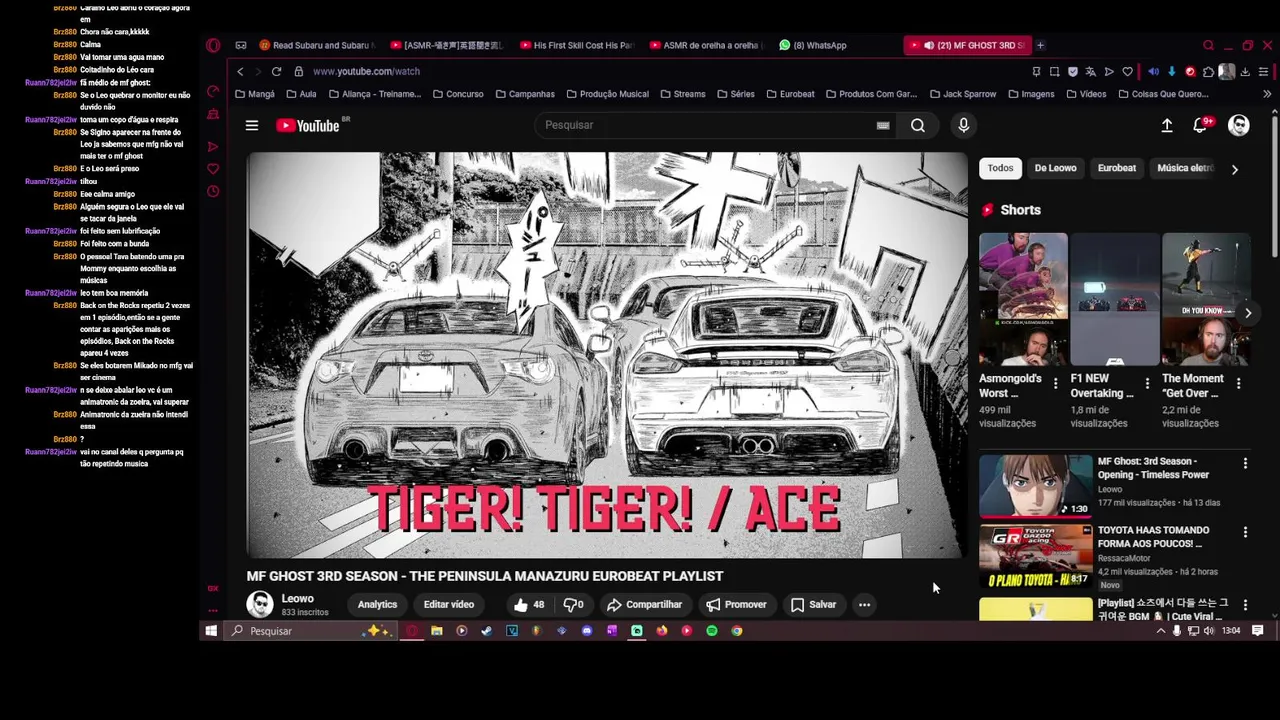Go to the YouTube home logo
This screenshot has height=720, width=1280.
pos(308,125)
